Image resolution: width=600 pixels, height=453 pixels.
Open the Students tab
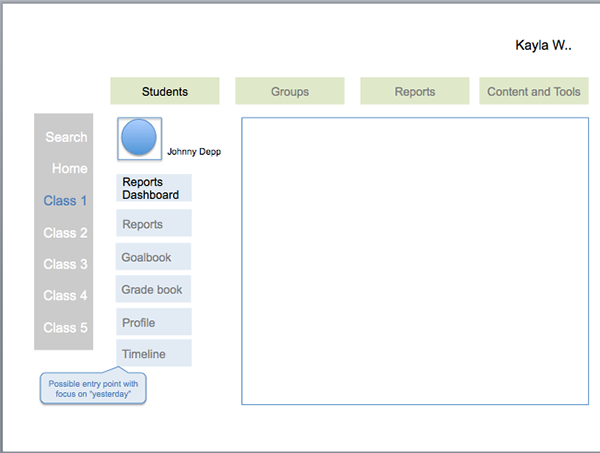(165, 91)
